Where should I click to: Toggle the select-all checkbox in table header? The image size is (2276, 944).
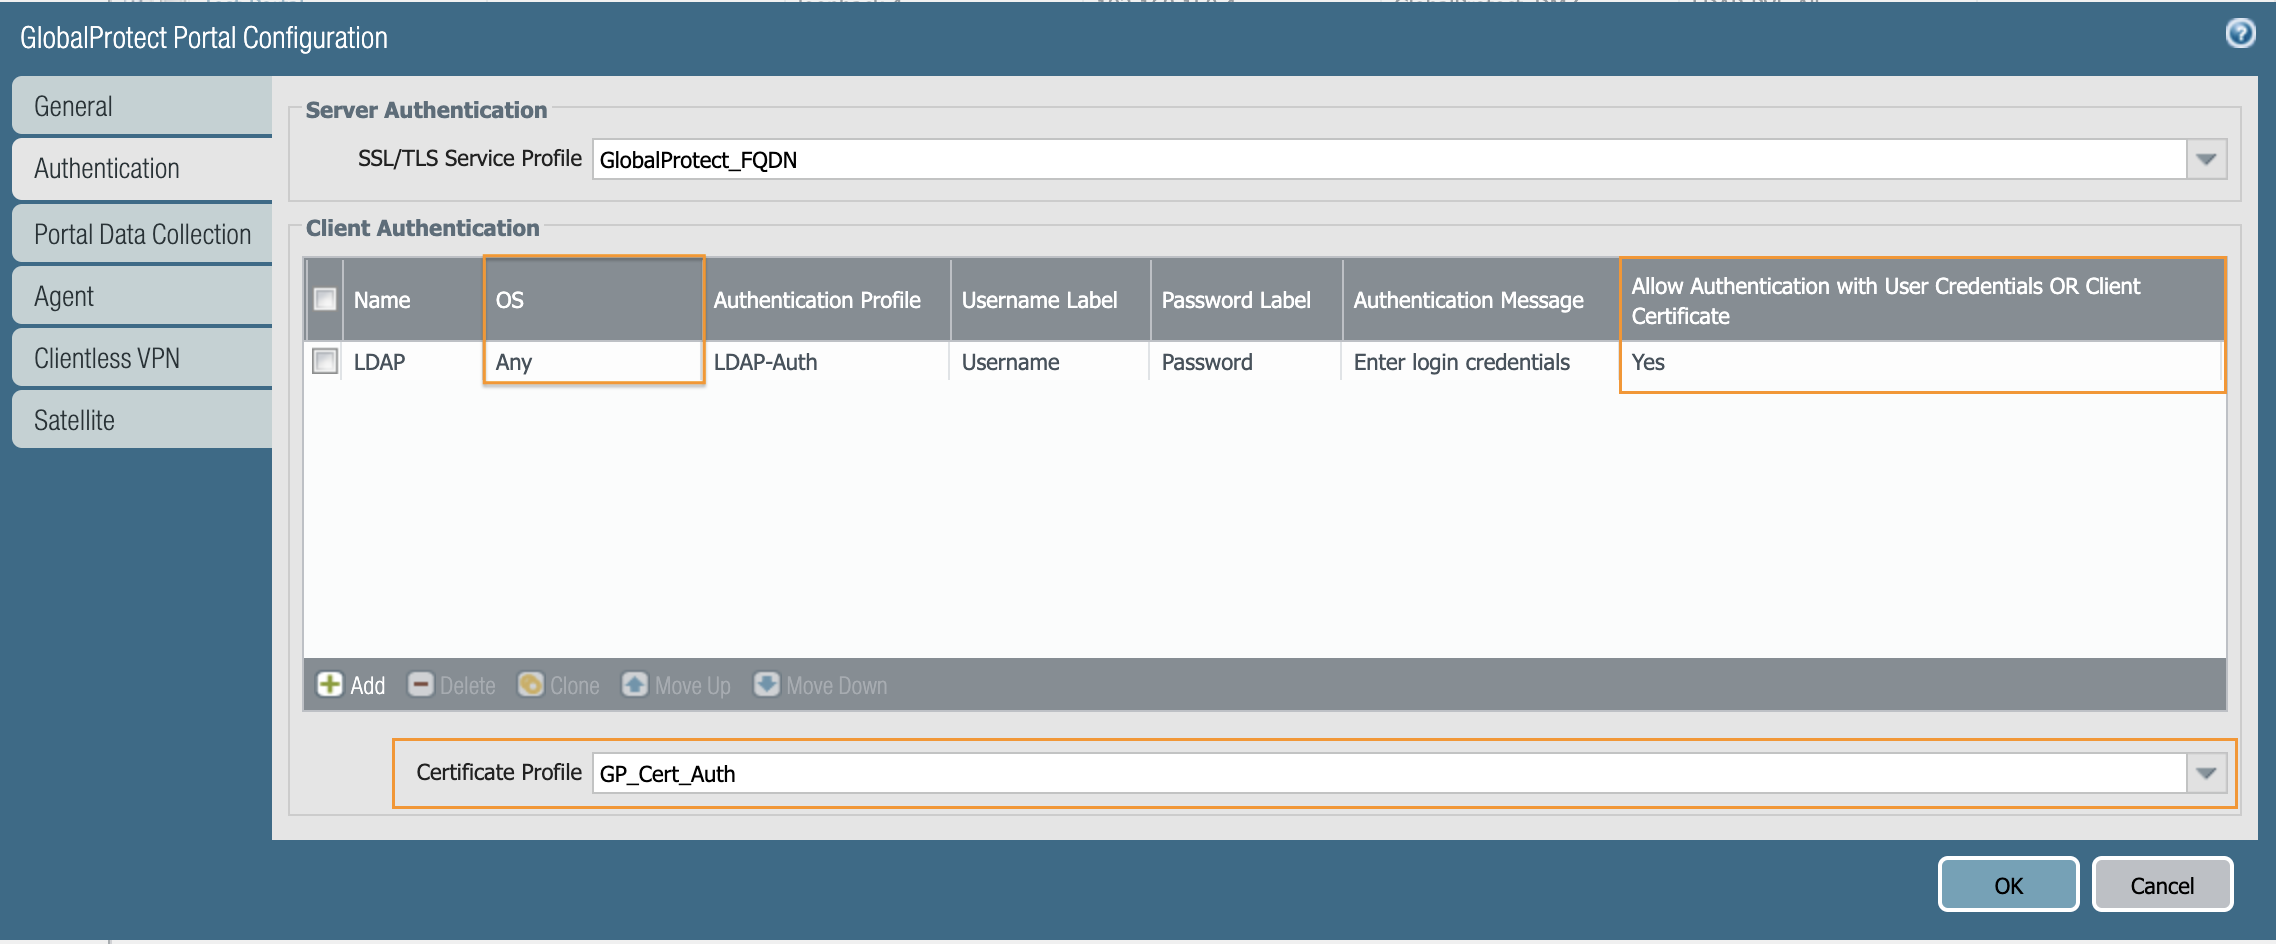pos(324,299)
